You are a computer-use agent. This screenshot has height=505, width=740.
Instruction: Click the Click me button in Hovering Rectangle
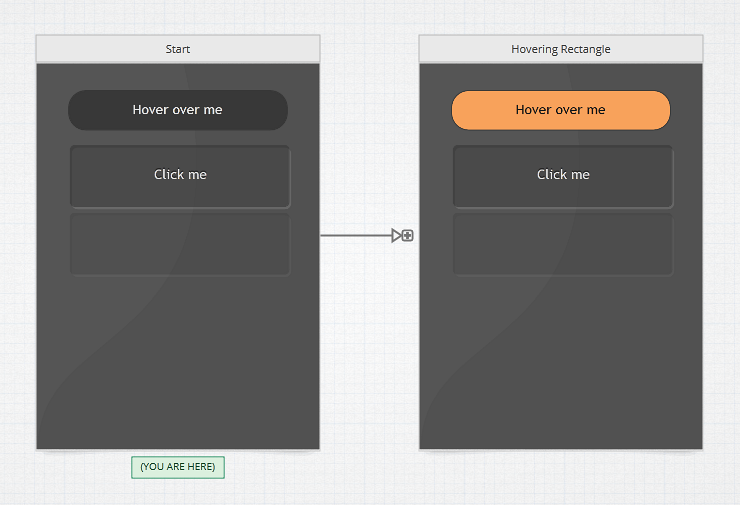[563, 177]
